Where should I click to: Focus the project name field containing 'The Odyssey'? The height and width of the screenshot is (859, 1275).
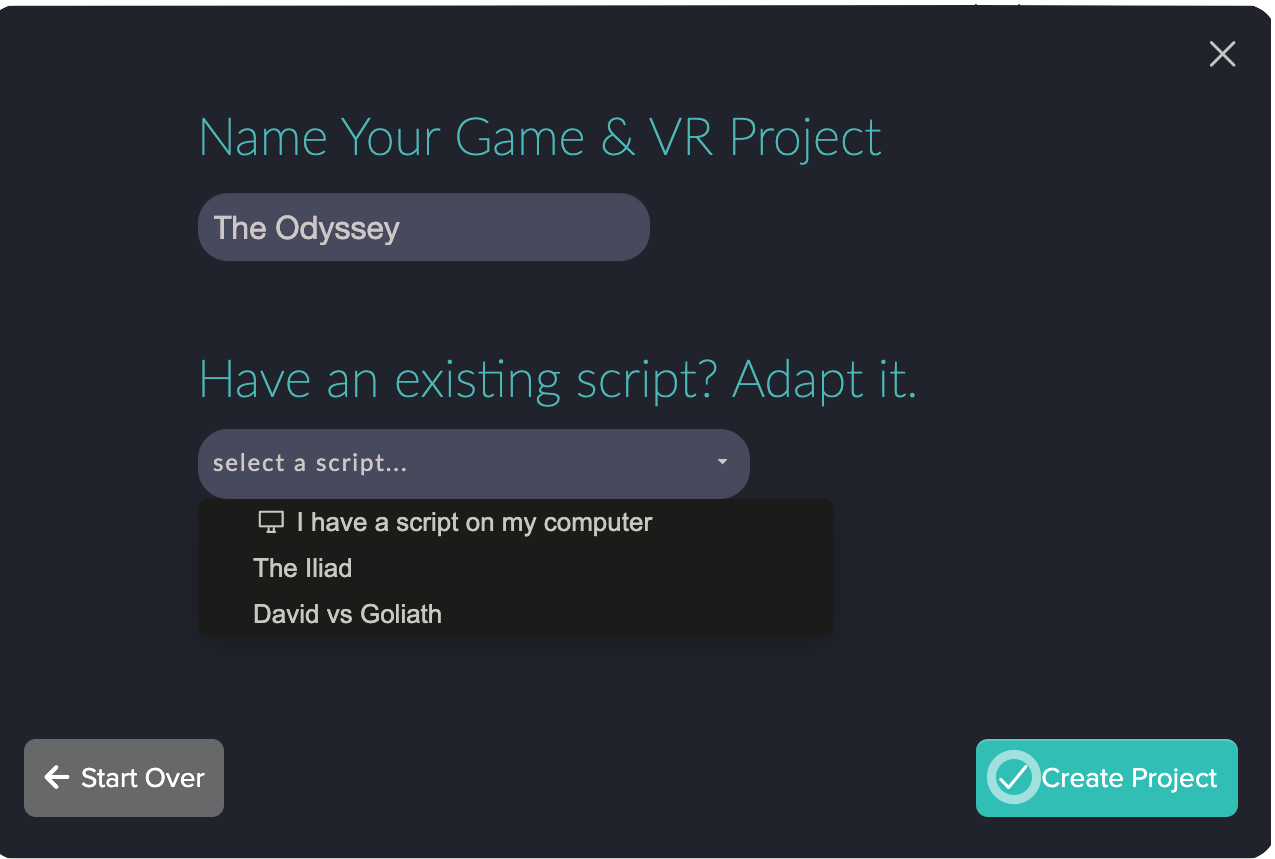[x=424, y=227]
